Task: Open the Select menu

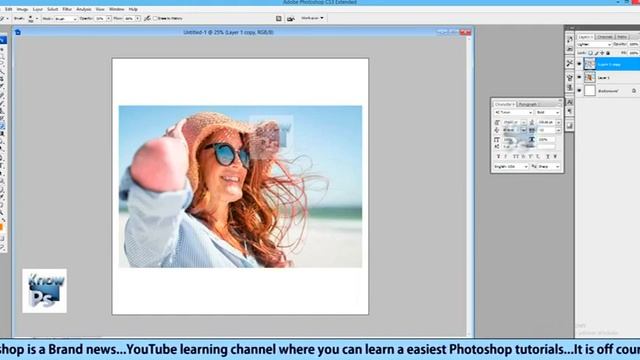Action: point(53,9)
